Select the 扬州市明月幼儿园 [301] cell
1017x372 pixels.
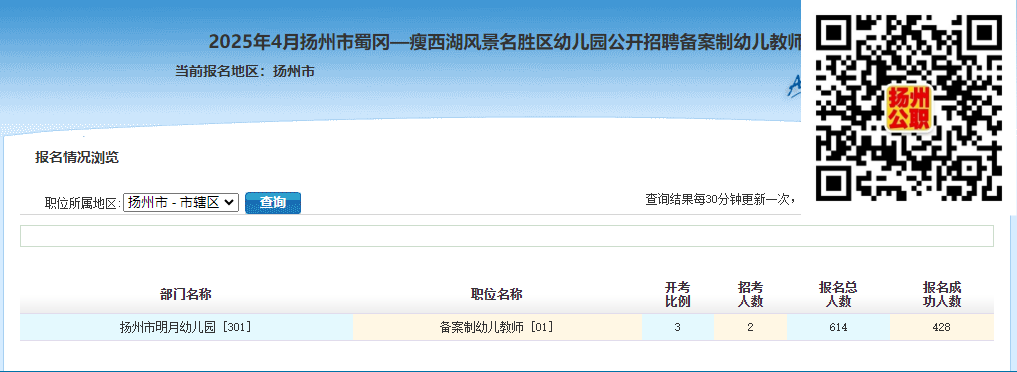186,327
